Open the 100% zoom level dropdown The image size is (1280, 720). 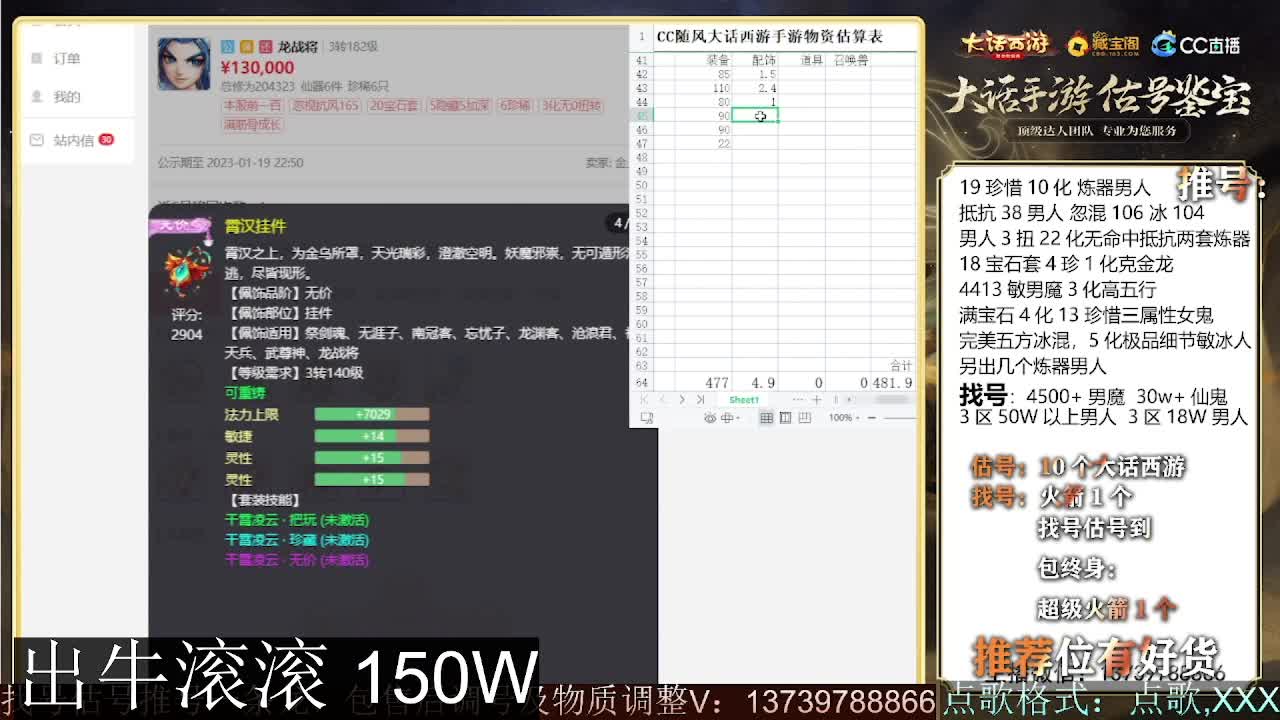842,418
